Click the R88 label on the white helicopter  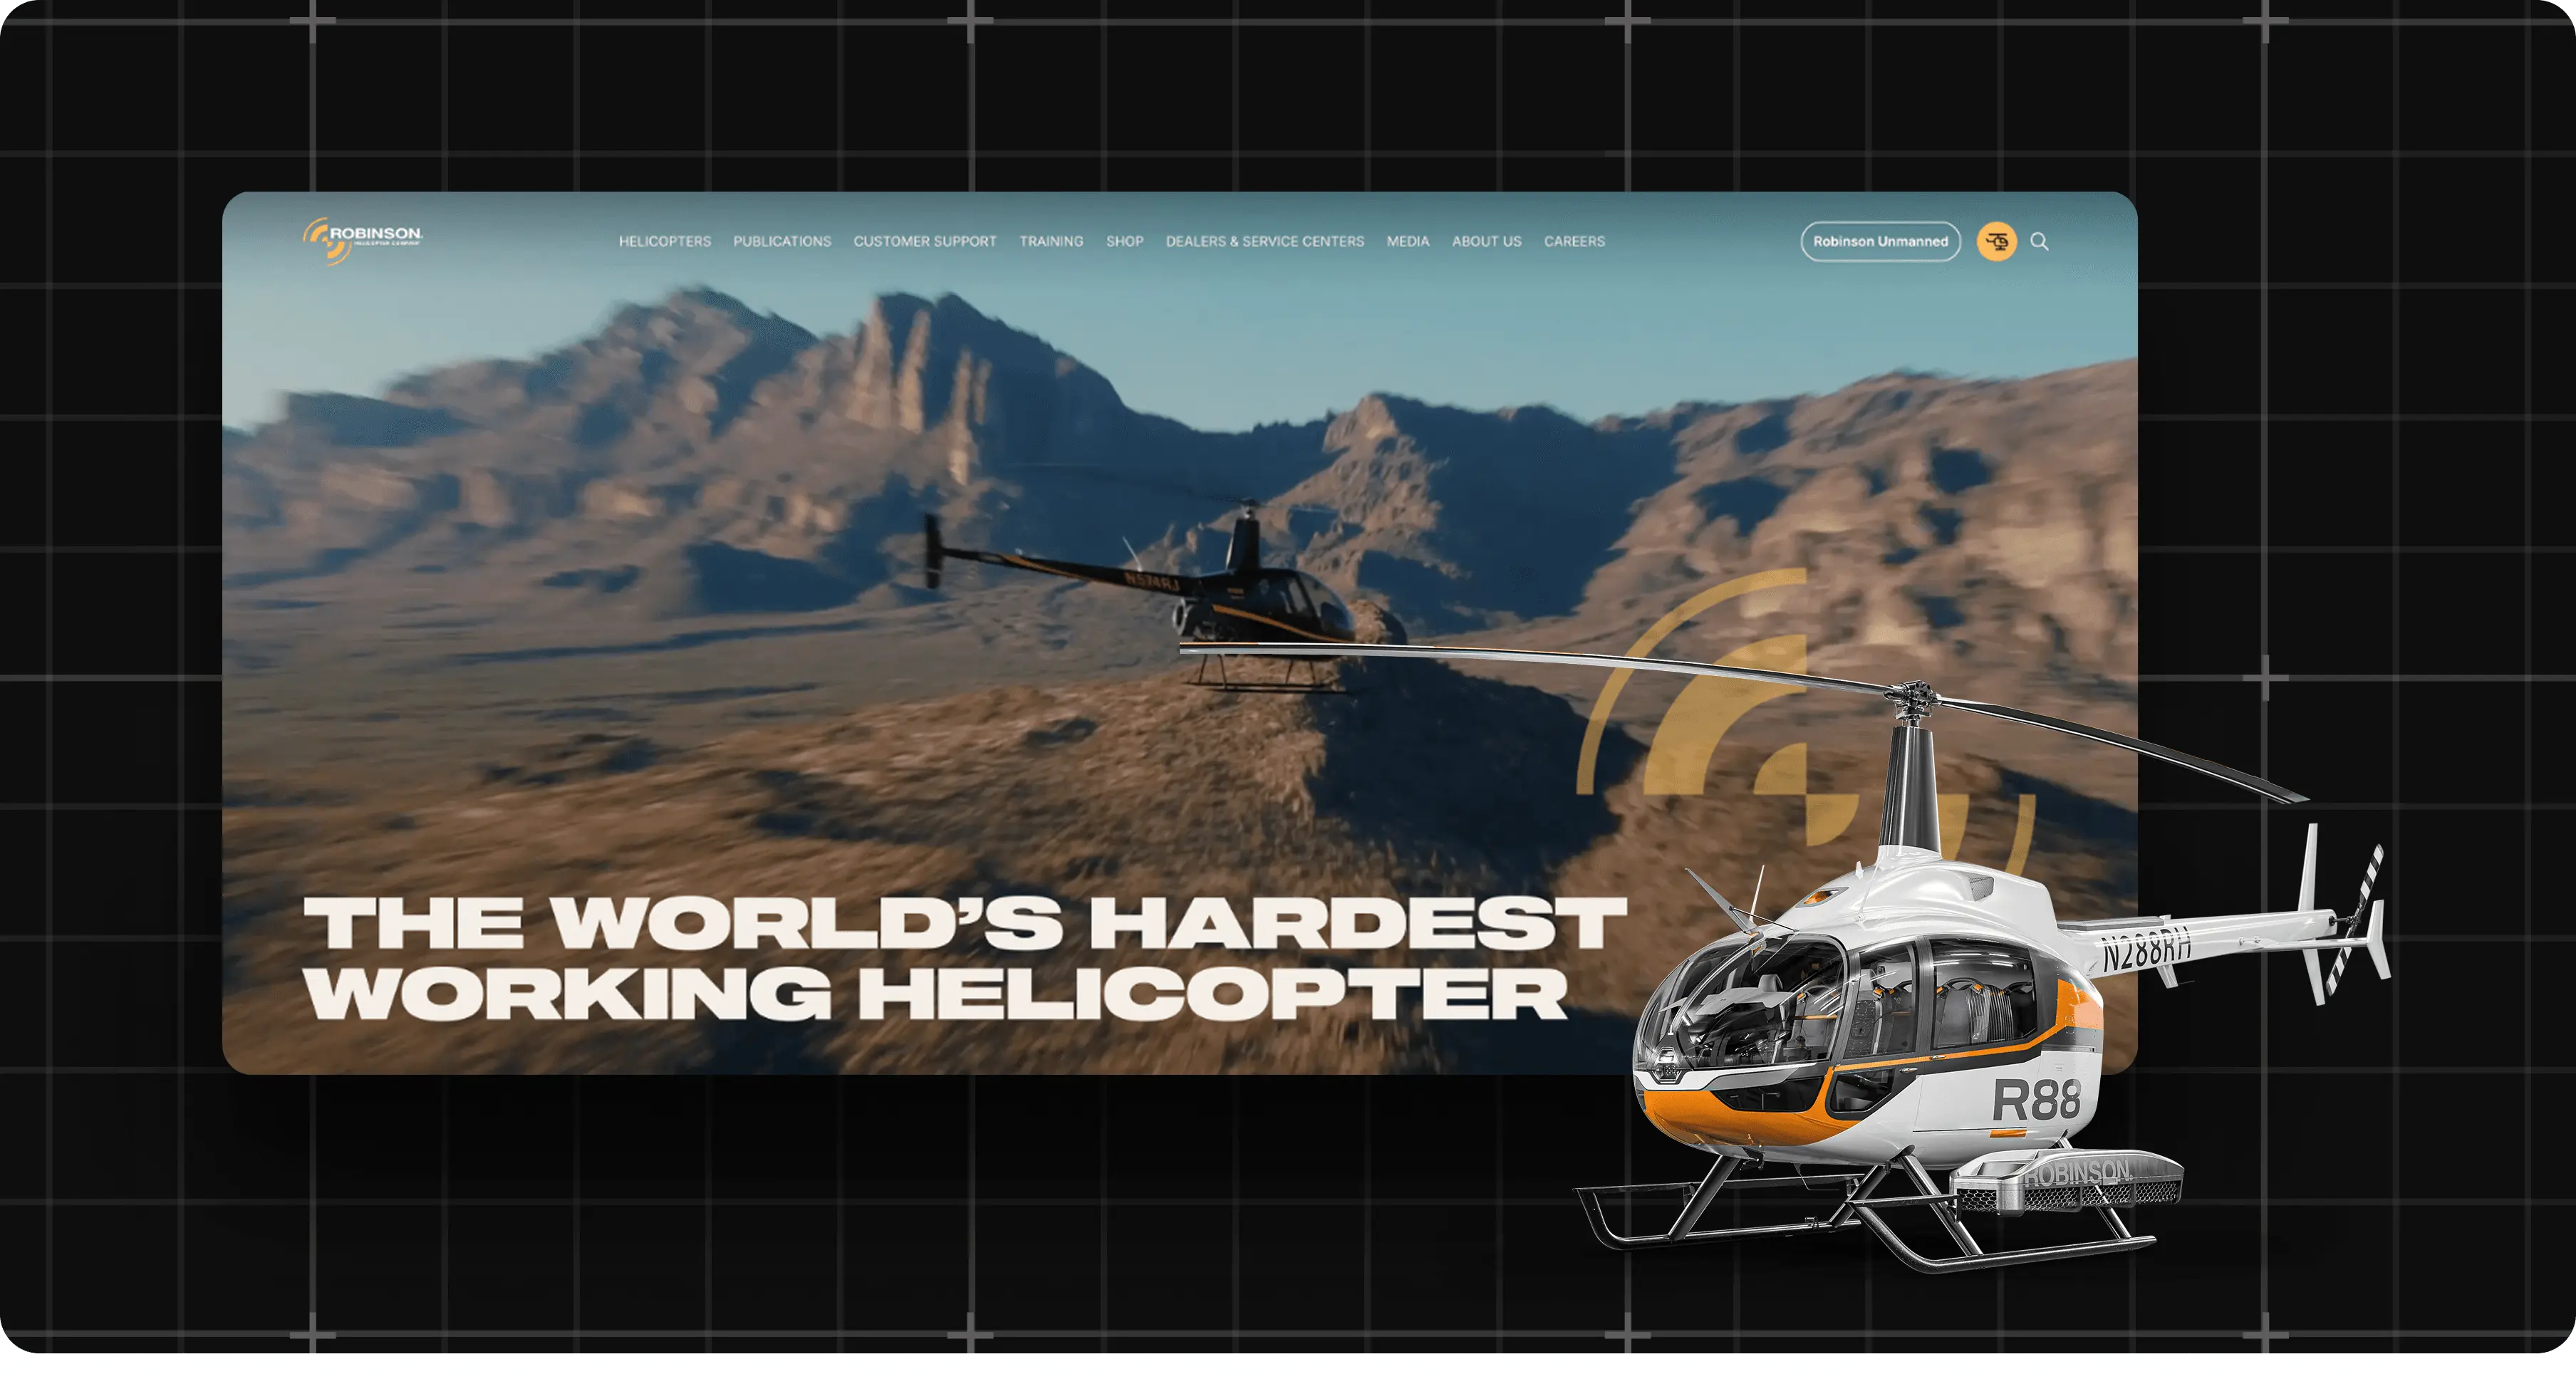pyautogui.click(x=2036, y=1100)
